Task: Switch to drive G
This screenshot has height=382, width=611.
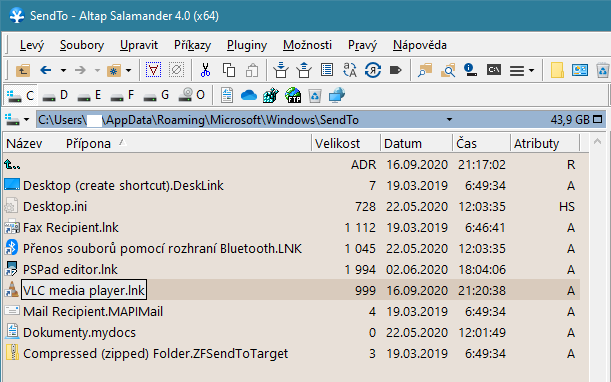Action: (156, 96)
